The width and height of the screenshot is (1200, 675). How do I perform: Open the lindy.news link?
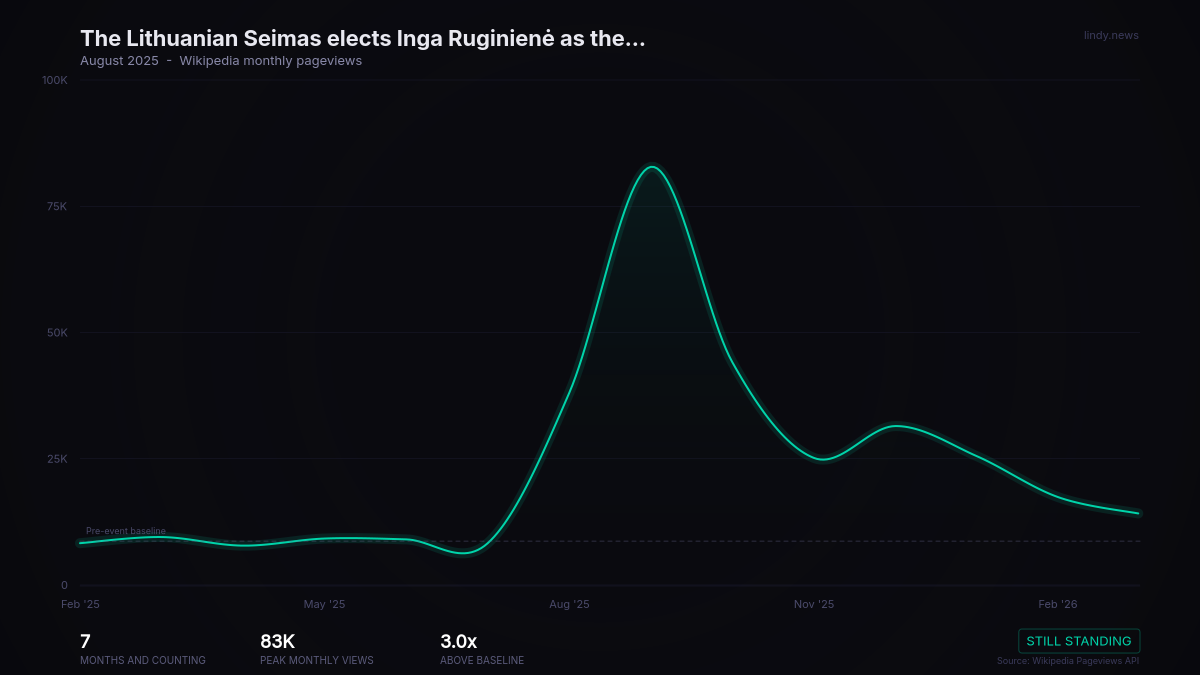(x=1111, y=36)
